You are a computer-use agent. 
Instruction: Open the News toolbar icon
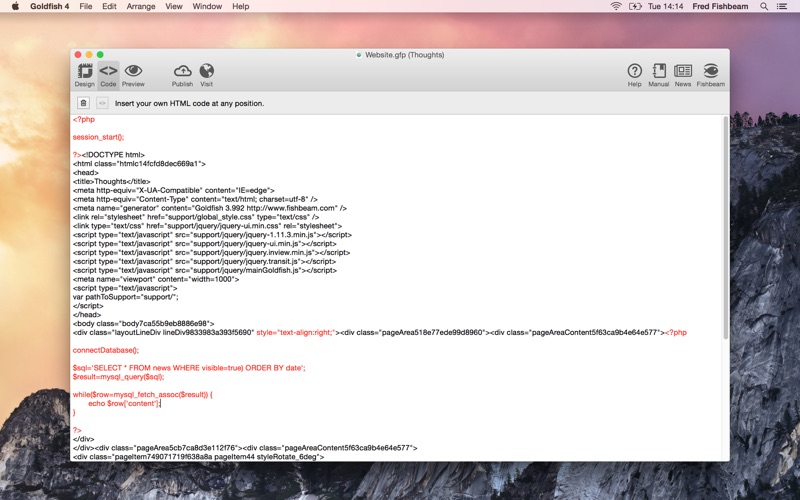pos(683,72)
